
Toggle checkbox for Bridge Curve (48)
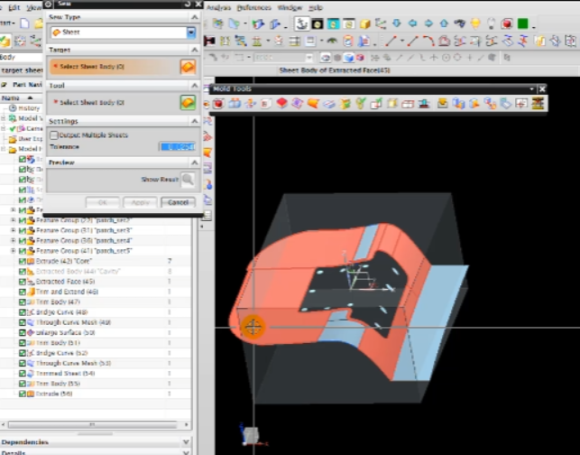click(x=22, y=312)
